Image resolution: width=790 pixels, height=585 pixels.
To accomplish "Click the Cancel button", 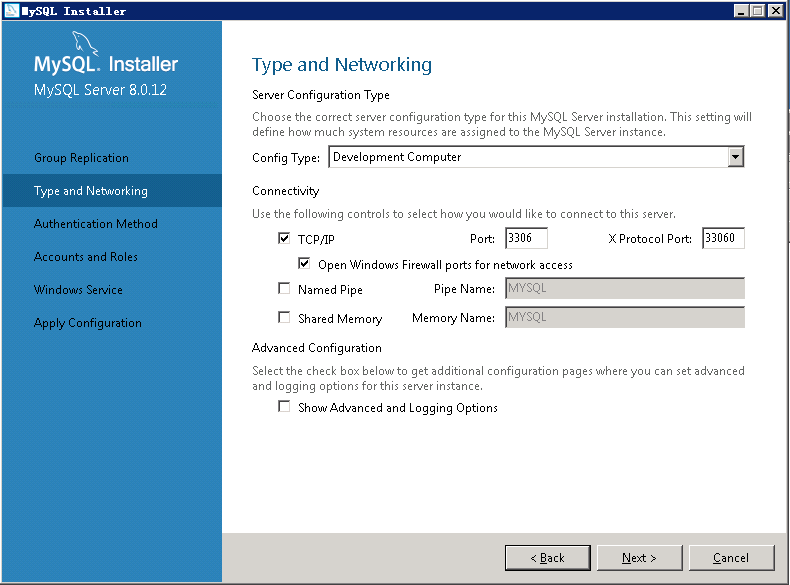I will pyautogui.click(x=731, y=558).
